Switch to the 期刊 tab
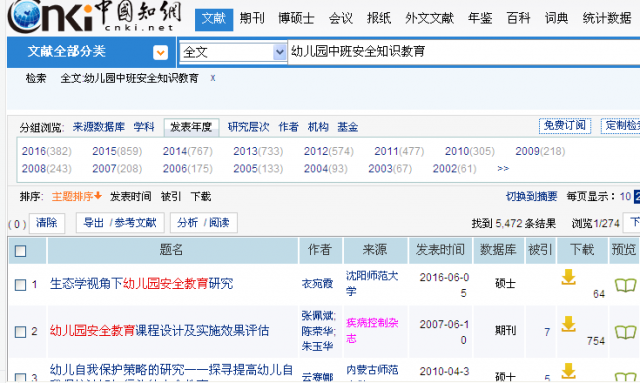Image resolution: width=640 pixels, height=383 pixels. point(252,18)
